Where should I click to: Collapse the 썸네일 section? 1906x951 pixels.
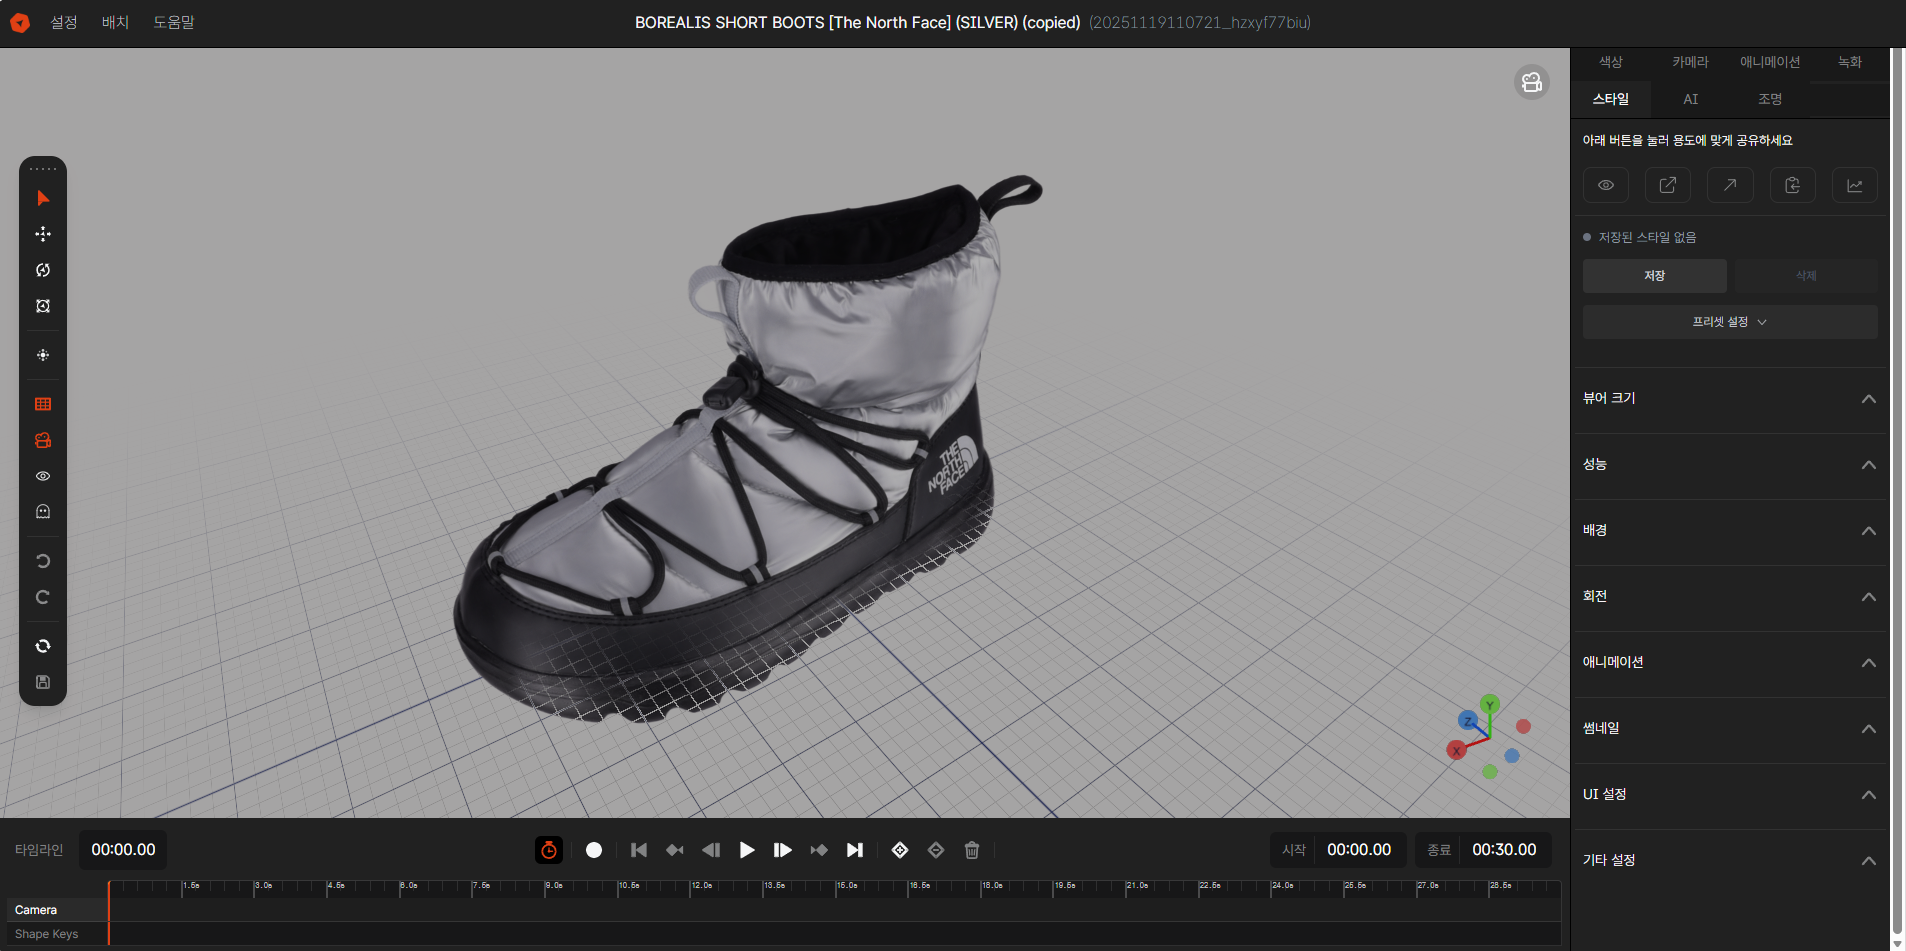click(1867, 729)
